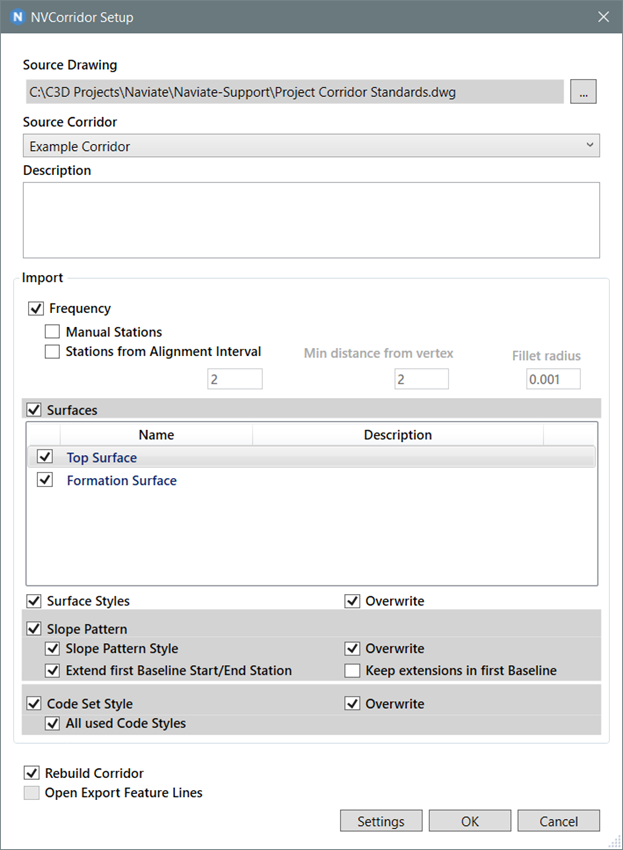Toggle Overwrite next to Surface Styles
Image resolution: width=623 pixels, height=850 pixels.
click(352, 601)
